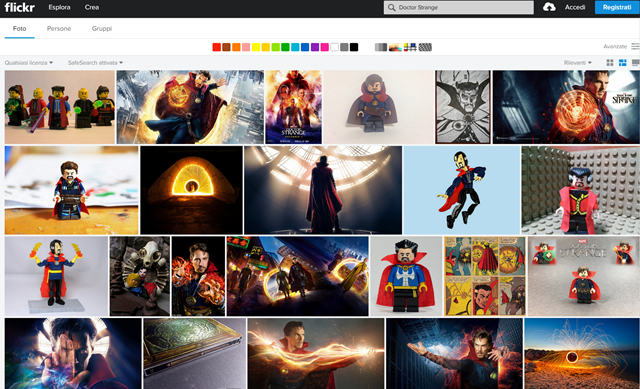Switch to square grid view icon

[x=610, y=62]
